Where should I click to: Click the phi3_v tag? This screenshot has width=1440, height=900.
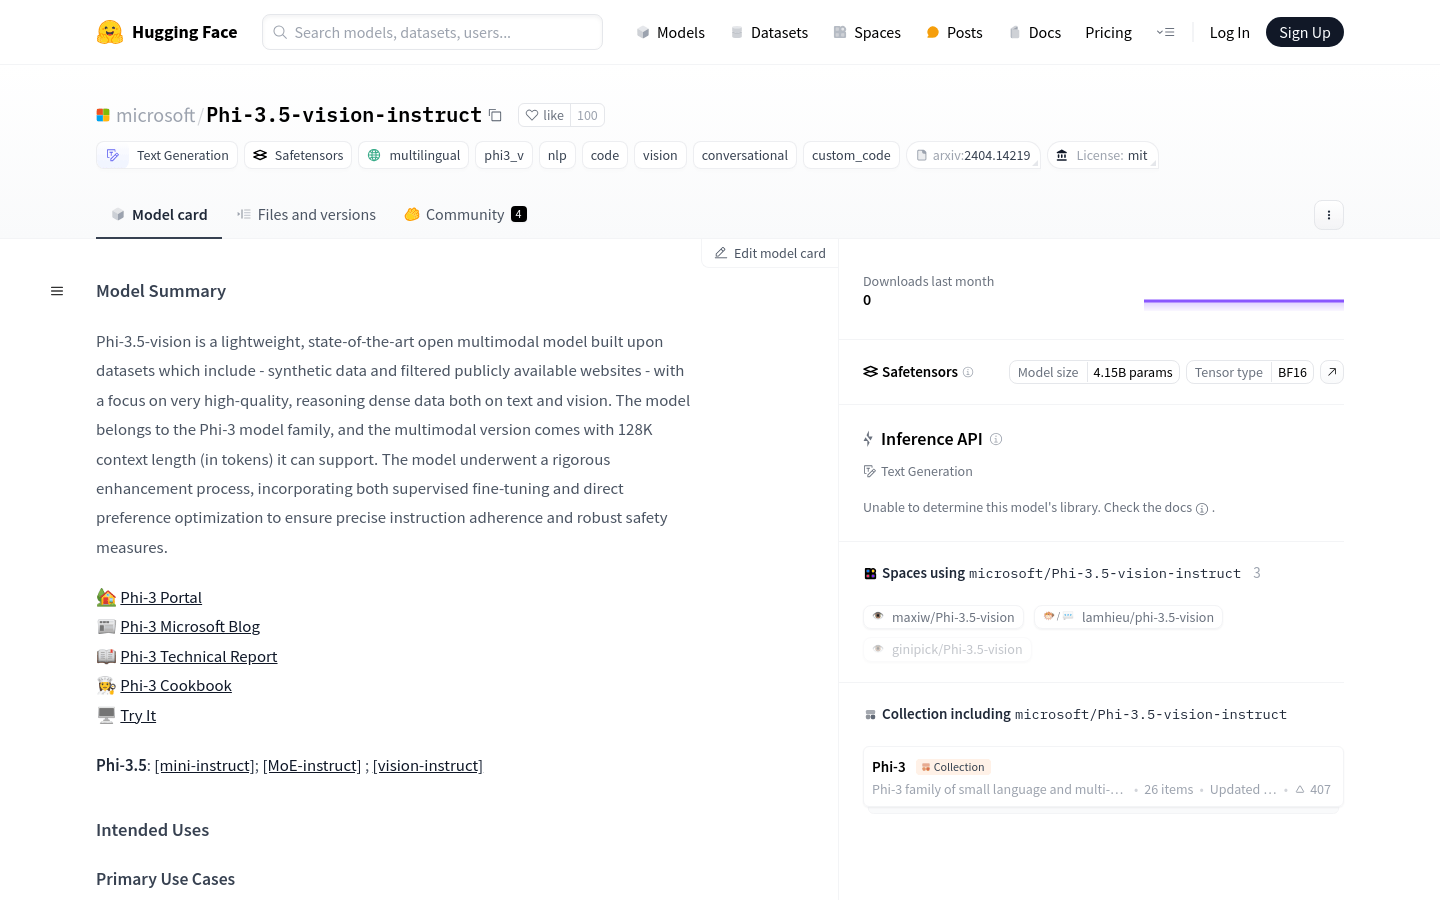click(504, 155)
